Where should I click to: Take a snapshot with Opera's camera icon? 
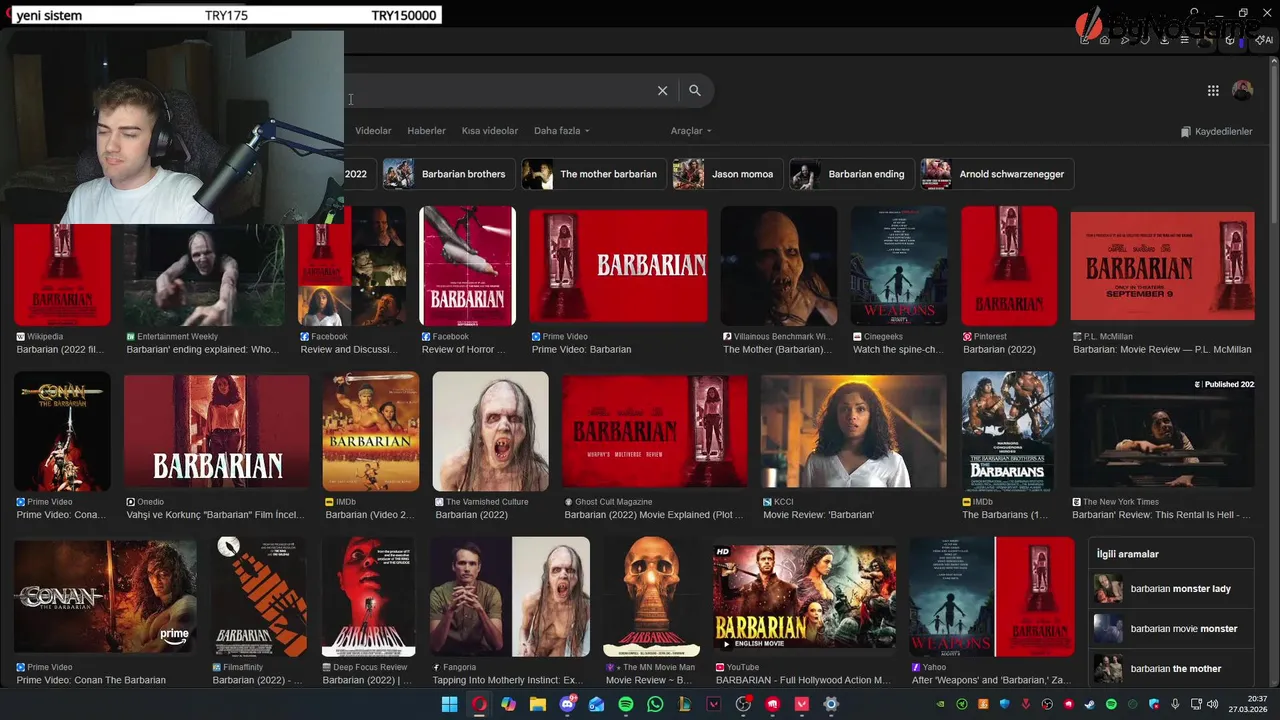click(1105, 40)
